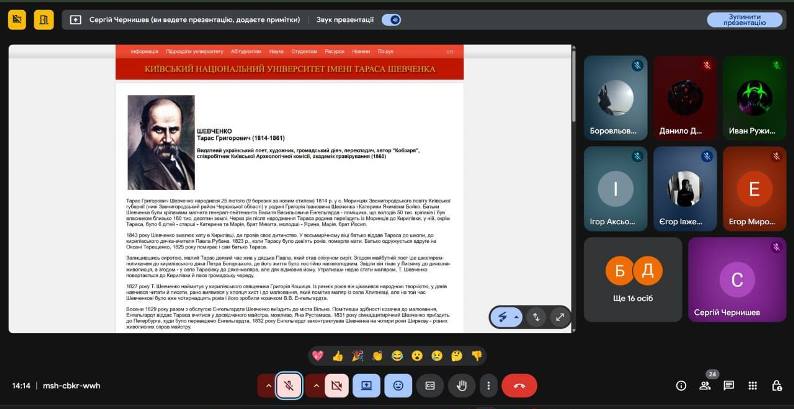Select Єгор Ієже participant tile
Viewport: 794px width, 409px height.
685,189
